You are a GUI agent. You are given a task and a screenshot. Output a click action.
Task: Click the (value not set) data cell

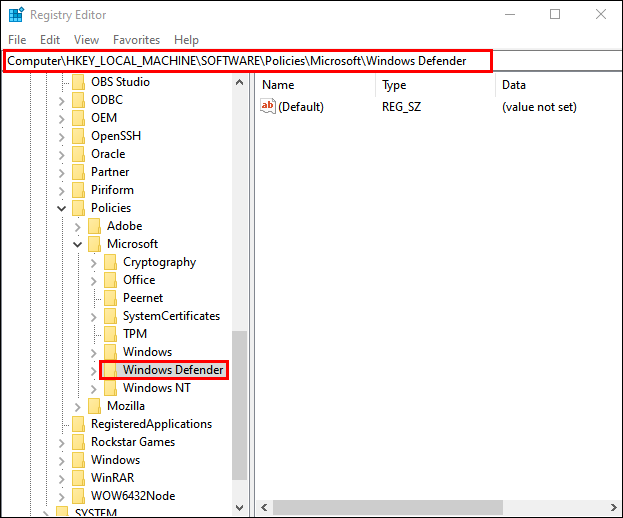[x=539, y=107]
